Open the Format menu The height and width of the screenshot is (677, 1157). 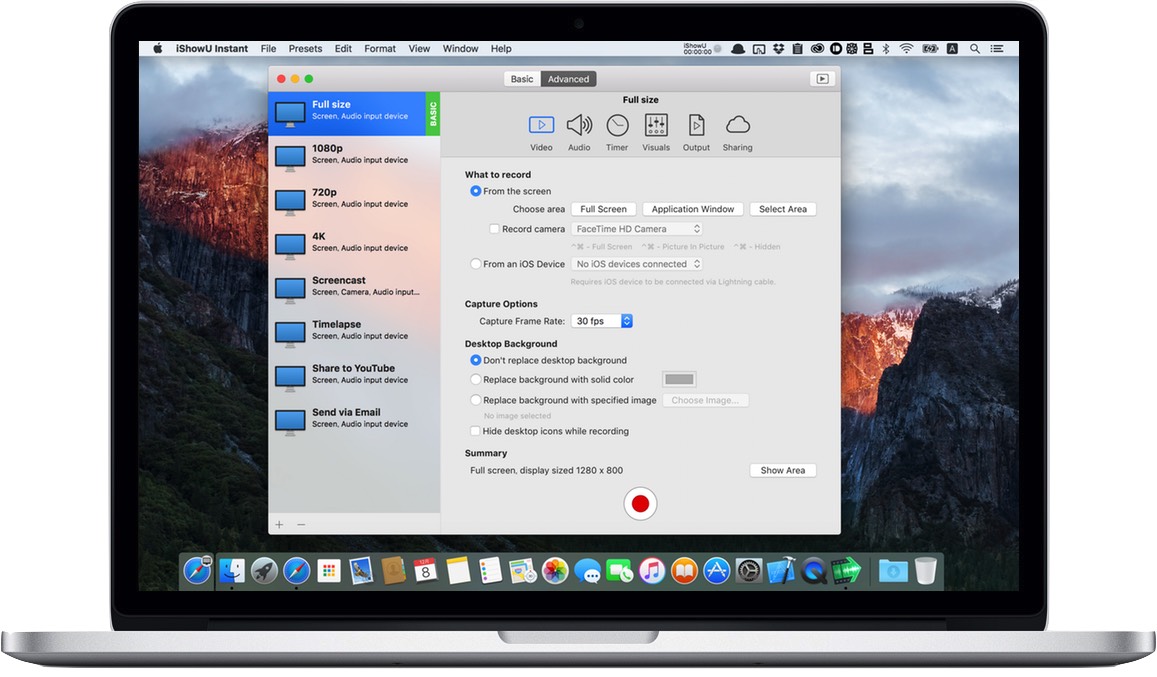(380, 49)
